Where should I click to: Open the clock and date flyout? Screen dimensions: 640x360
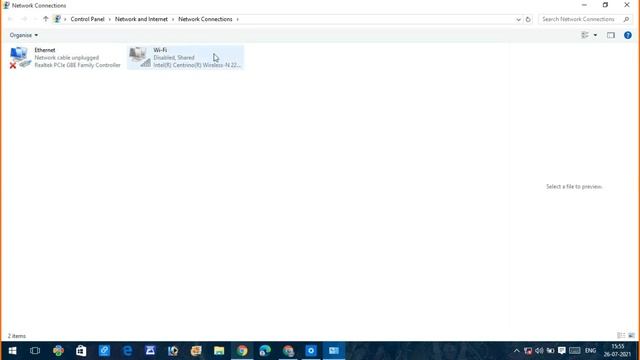(618, 351)
